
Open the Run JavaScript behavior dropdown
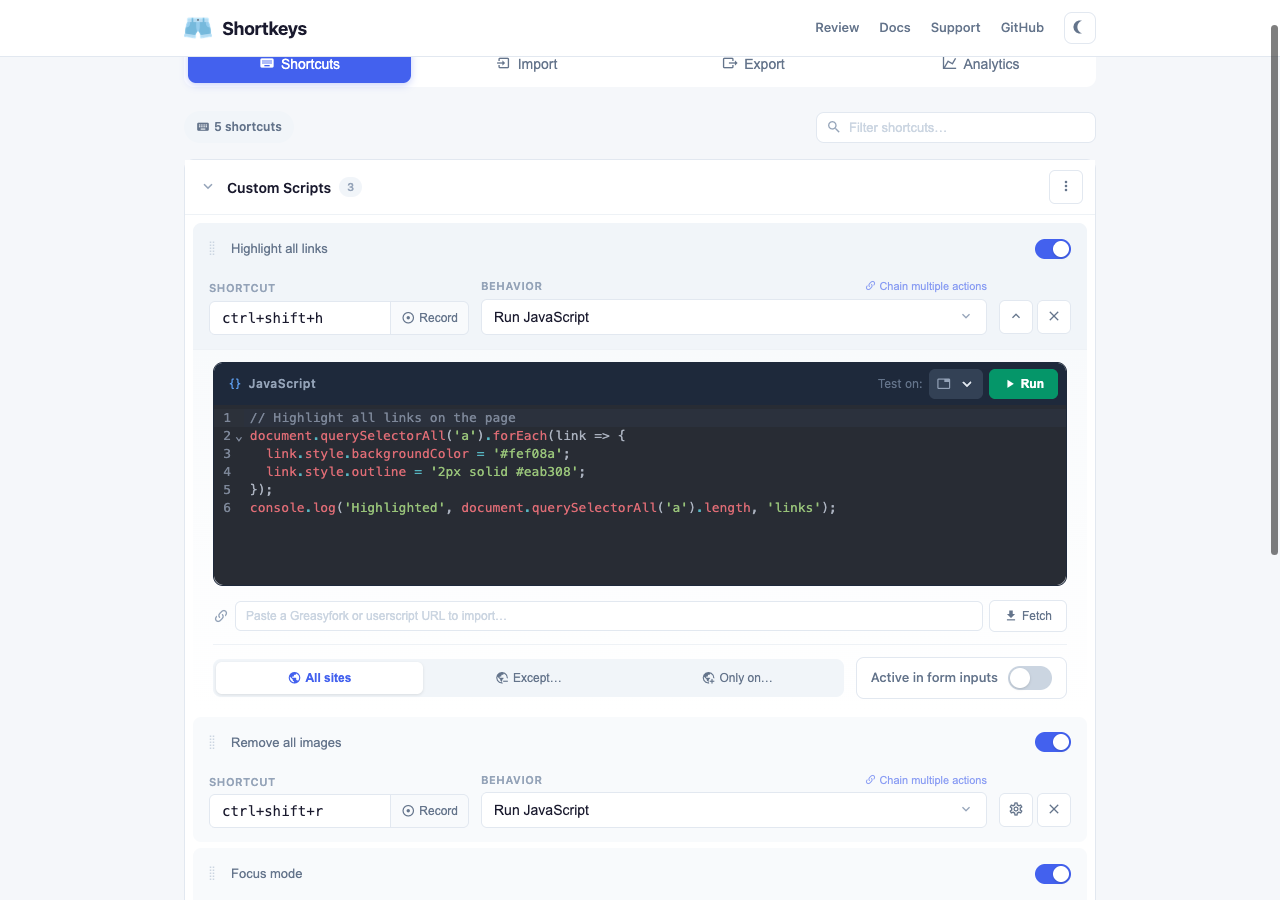733,317
